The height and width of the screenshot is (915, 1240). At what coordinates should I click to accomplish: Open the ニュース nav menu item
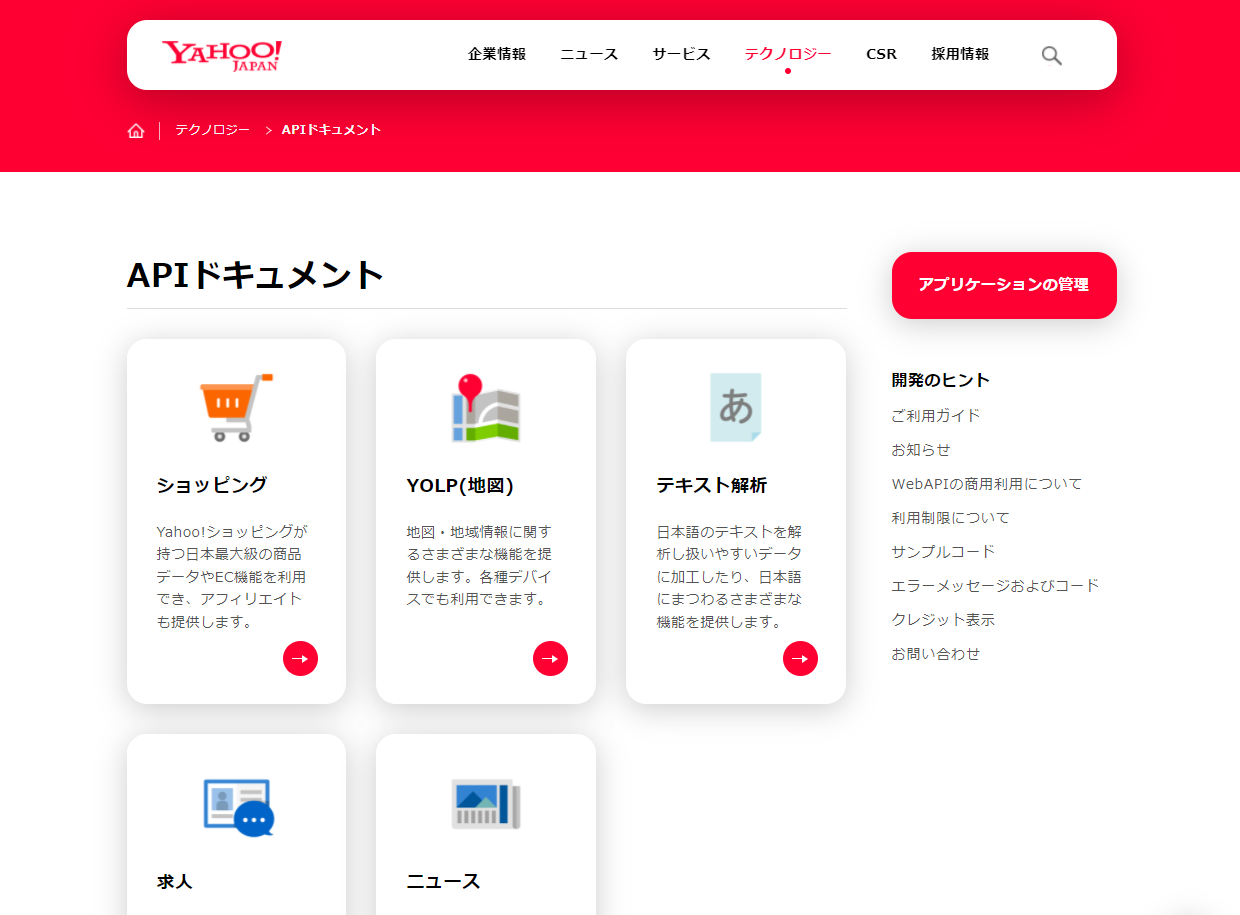[x=589, y=54]
